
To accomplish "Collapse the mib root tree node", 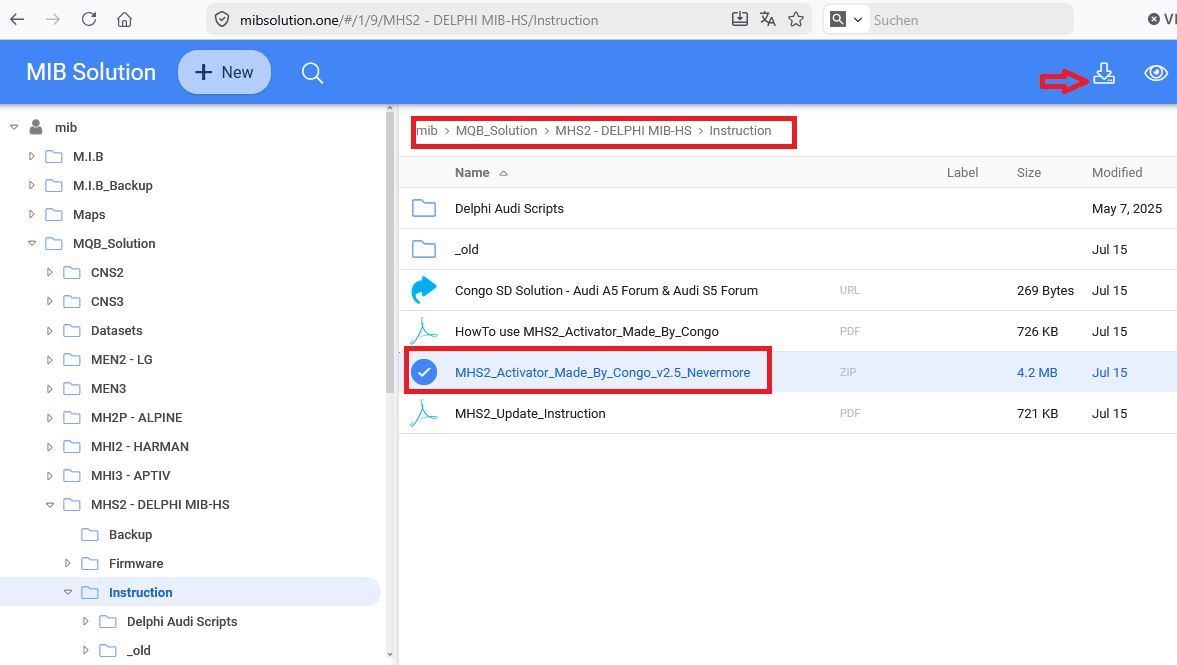I will pyautogui.click(x=14, y=127).
